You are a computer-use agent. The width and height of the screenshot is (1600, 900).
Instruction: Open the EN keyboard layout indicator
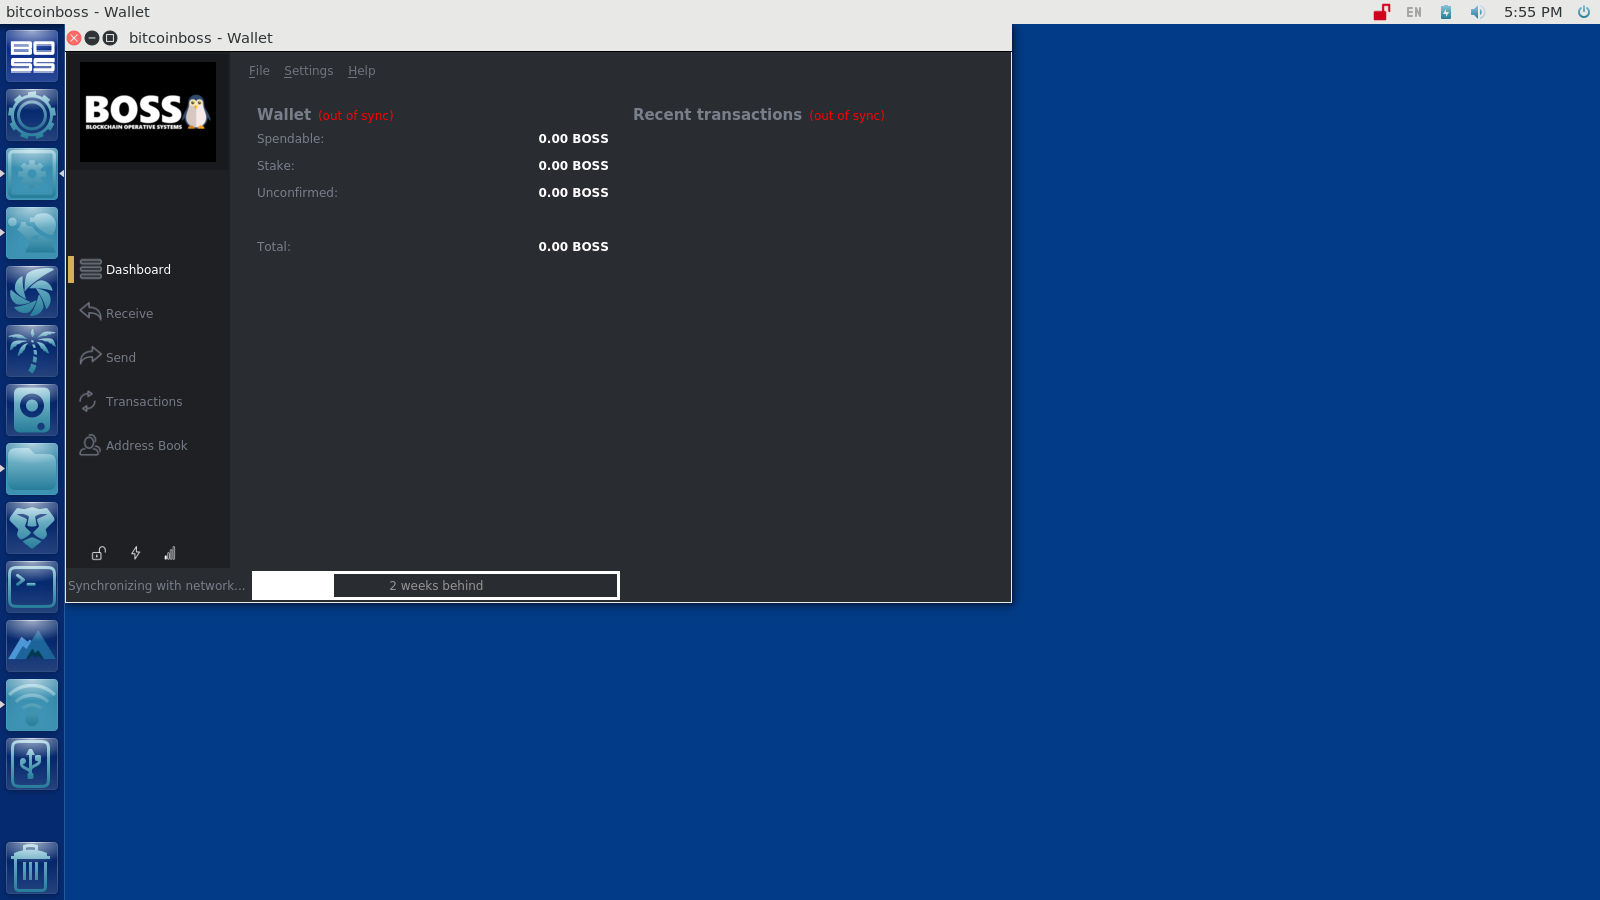click(x=1414, y=12)
